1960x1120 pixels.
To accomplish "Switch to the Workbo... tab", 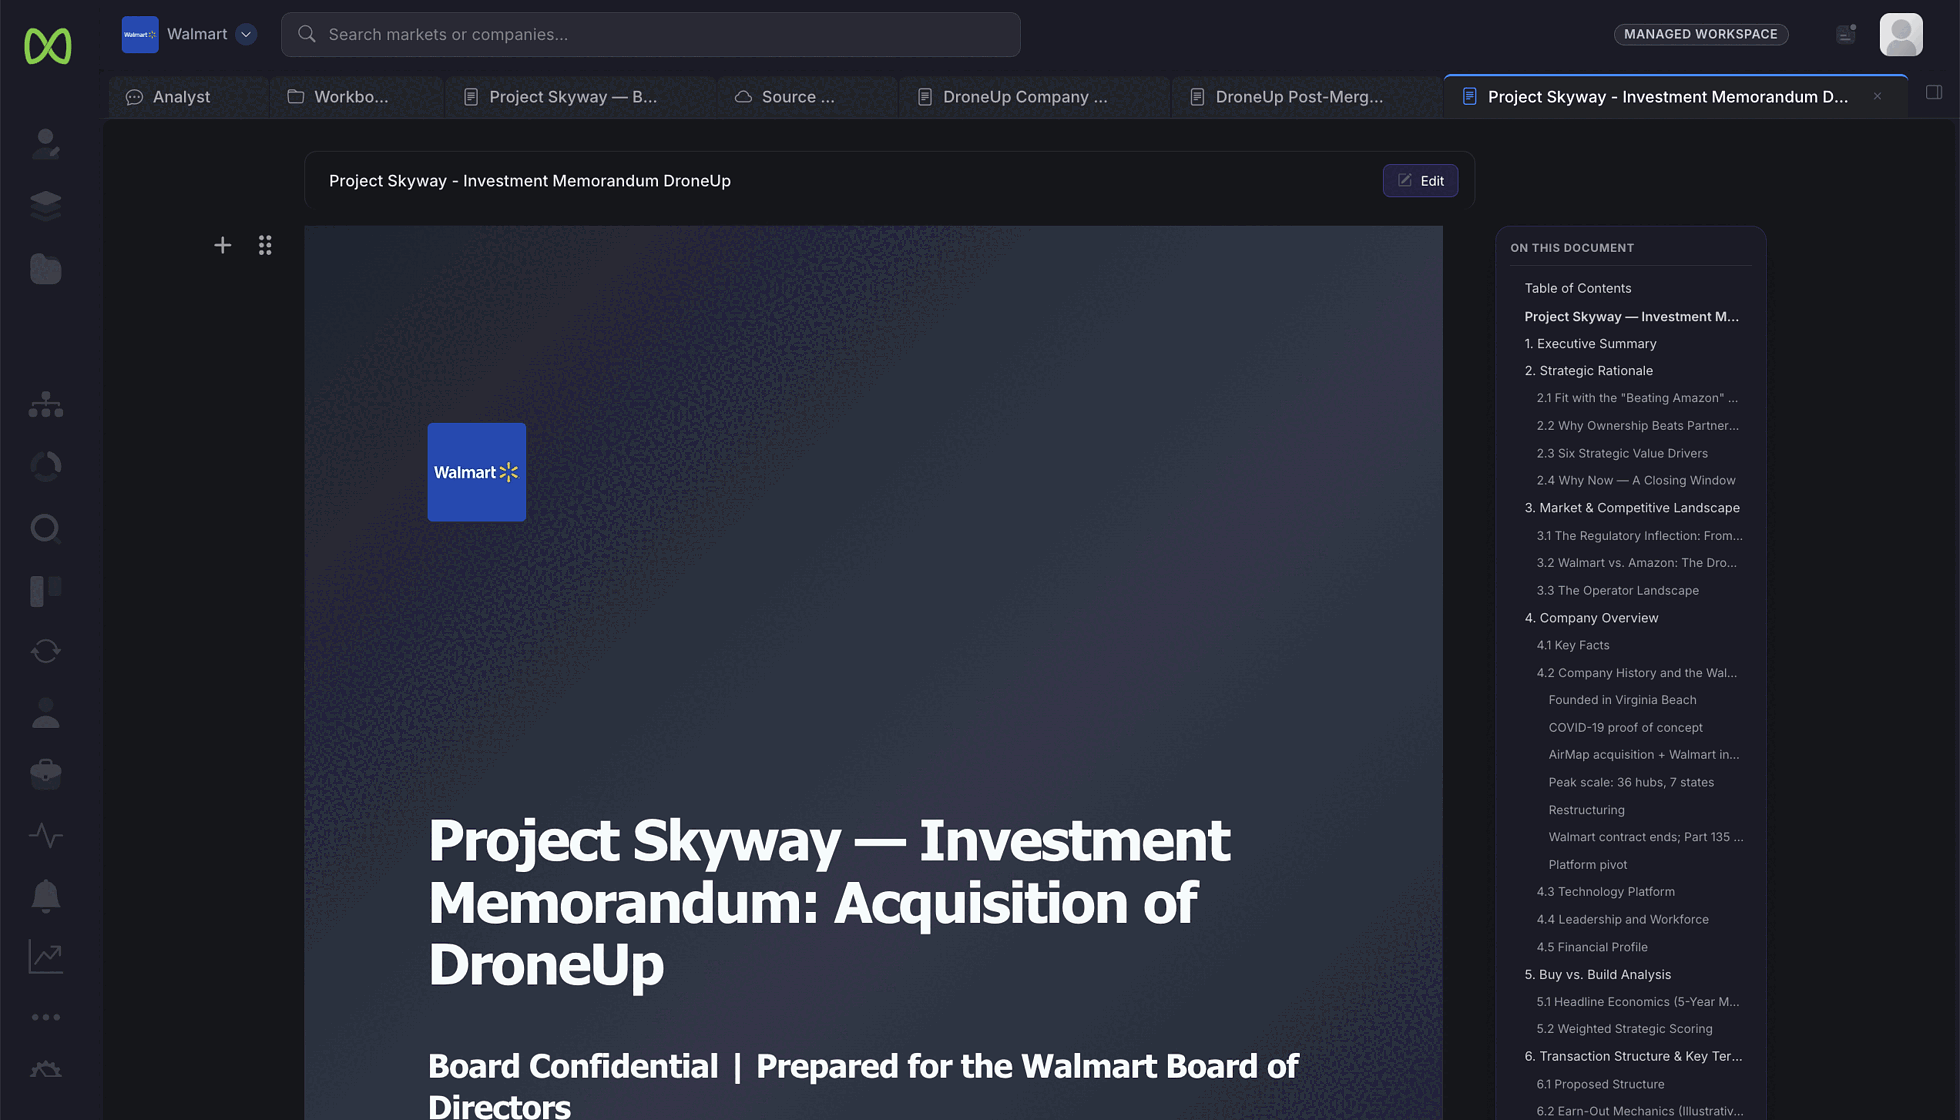I will [x=356, y=97].
